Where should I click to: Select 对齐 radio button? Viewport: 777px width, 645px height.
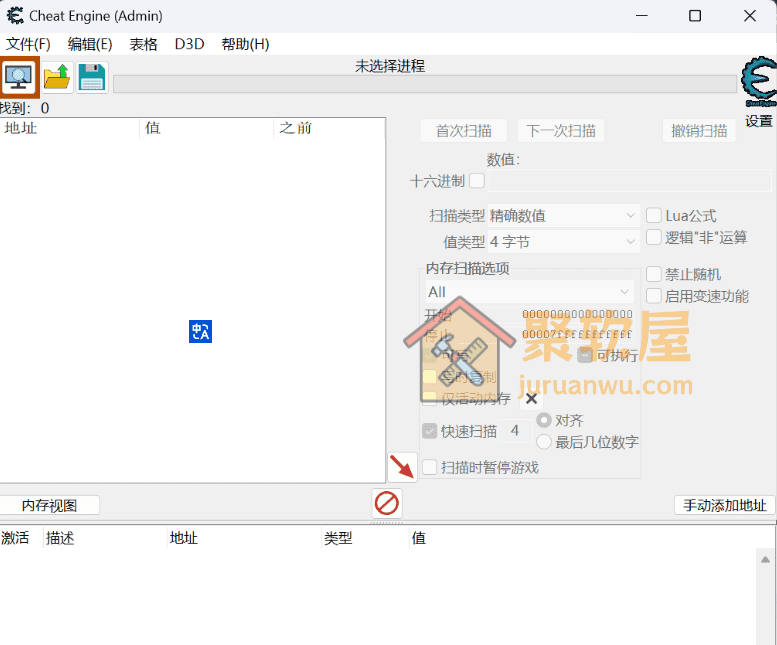[544, 421]
